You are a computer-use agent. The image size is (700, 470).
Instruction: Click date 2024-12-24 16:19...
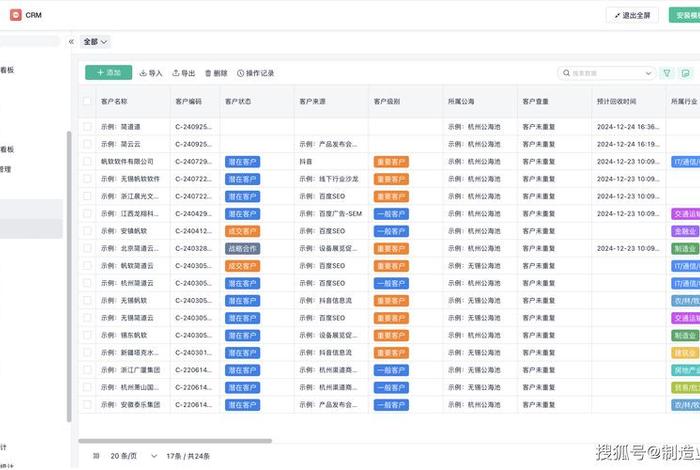point(628,144)
